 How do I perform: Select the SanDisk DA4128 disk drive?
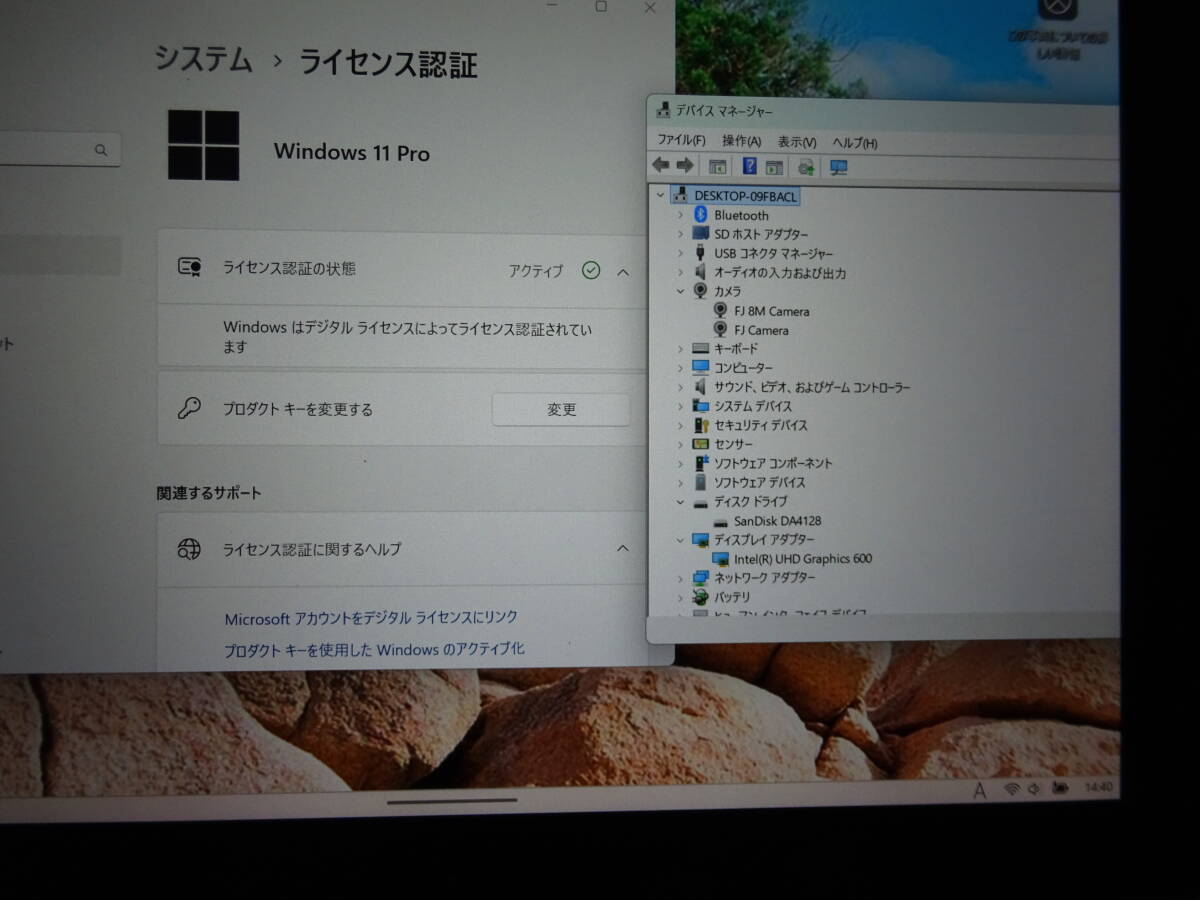pos(778,521)
